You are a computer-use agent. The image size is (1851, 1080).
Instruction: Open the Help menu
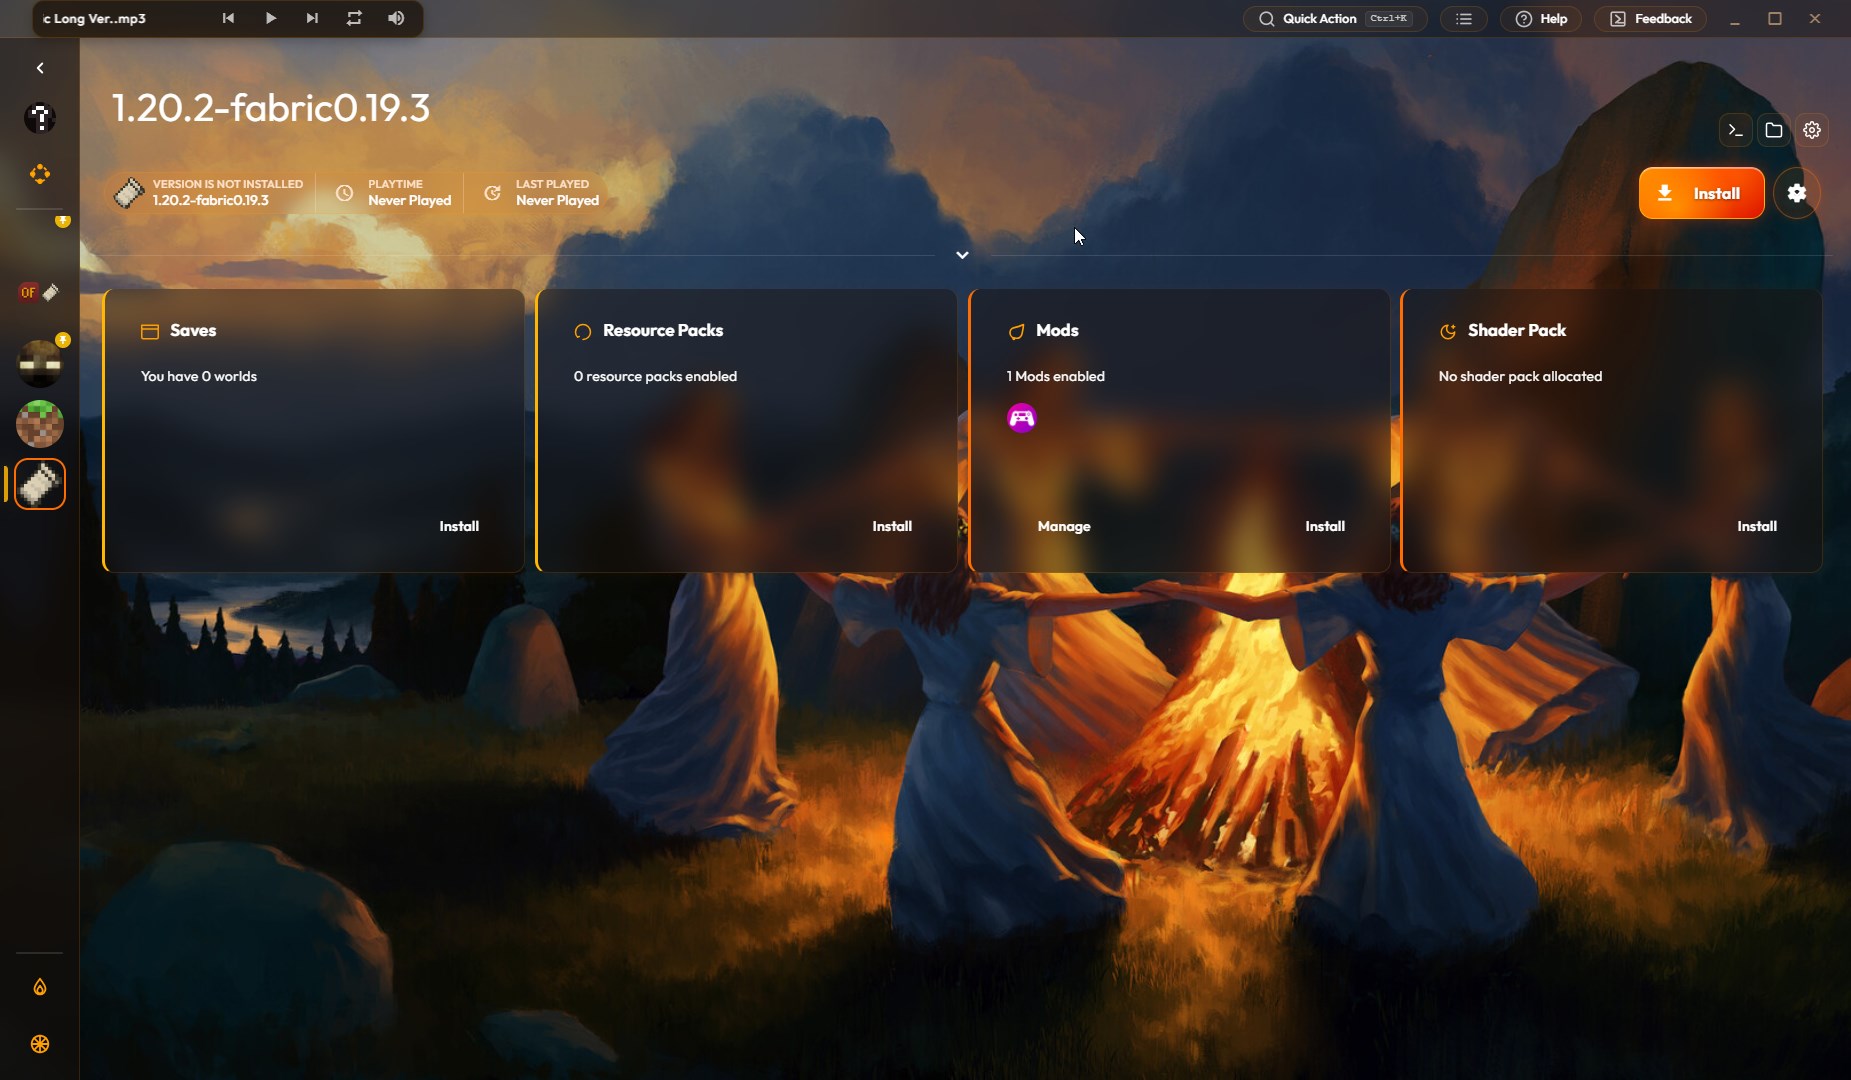tap(1541, 18)
